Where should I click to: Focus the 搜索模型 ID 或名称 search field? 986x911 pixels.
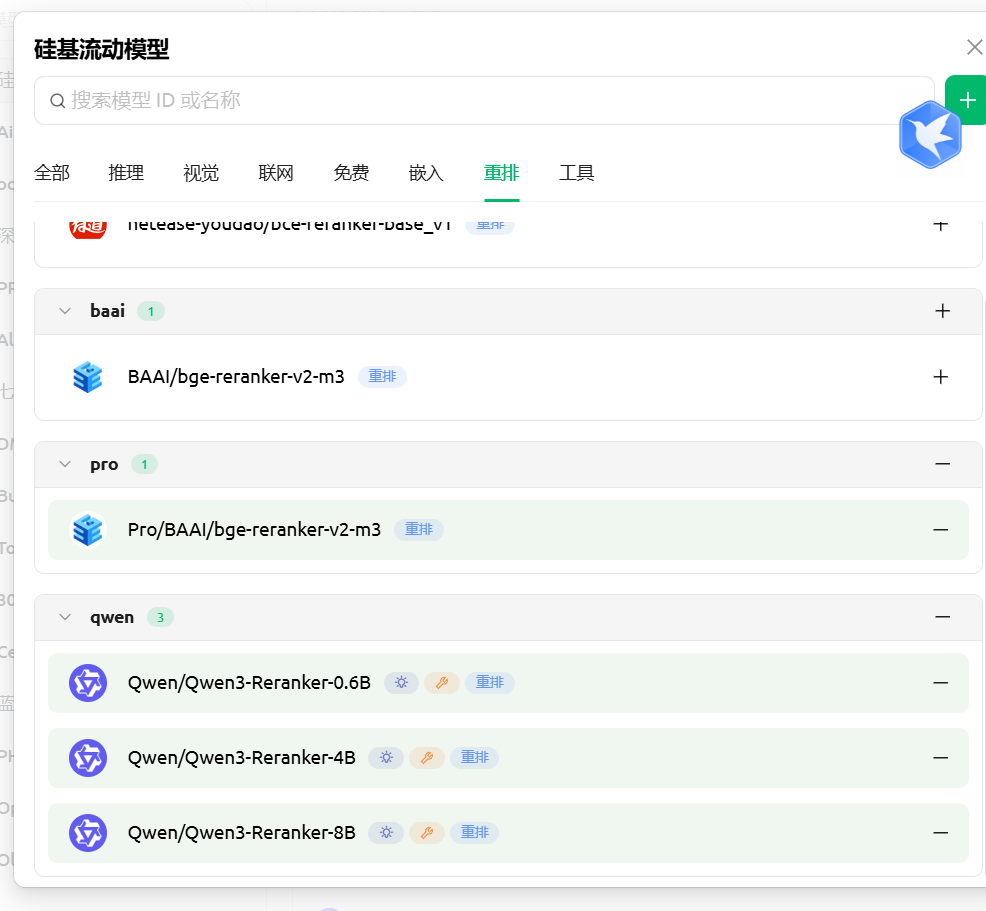pyautogui.click(x=484, y=101)
